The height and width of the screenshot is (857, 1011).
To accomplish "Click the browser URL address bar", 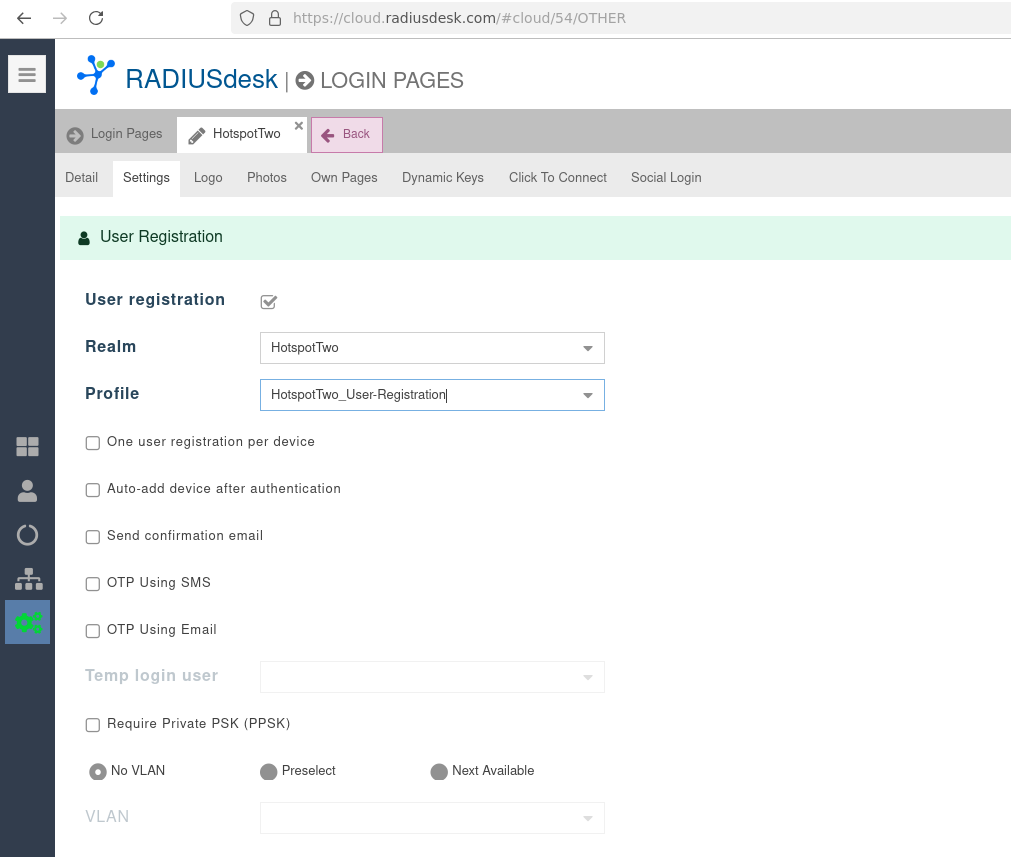I will click(600, 18).
